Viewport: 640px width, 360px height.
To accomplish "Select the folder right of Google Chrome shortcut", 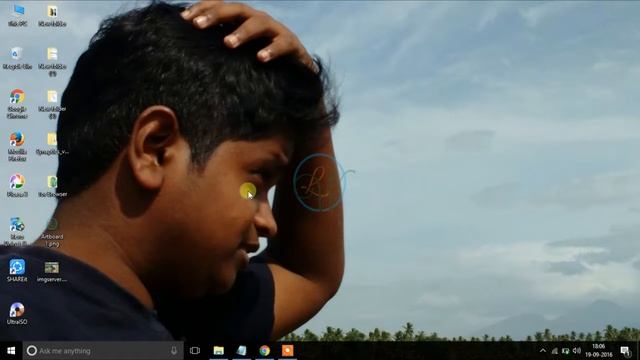I will click(x=52, y=104).
